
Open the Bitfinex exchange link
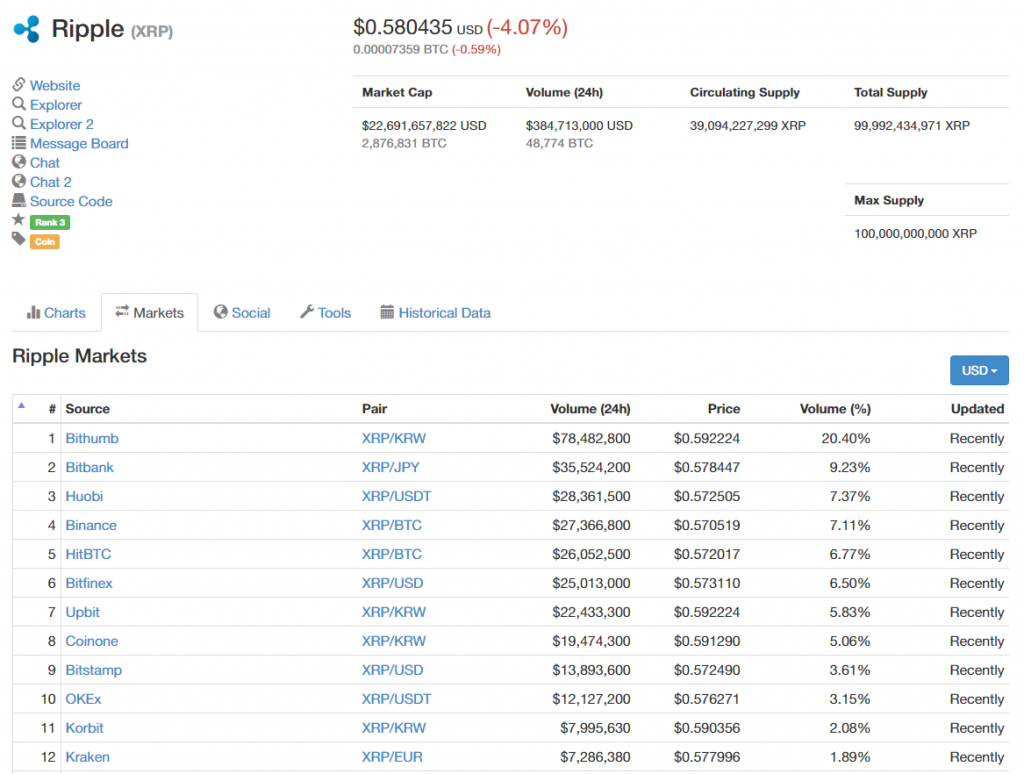pos(89,583)
